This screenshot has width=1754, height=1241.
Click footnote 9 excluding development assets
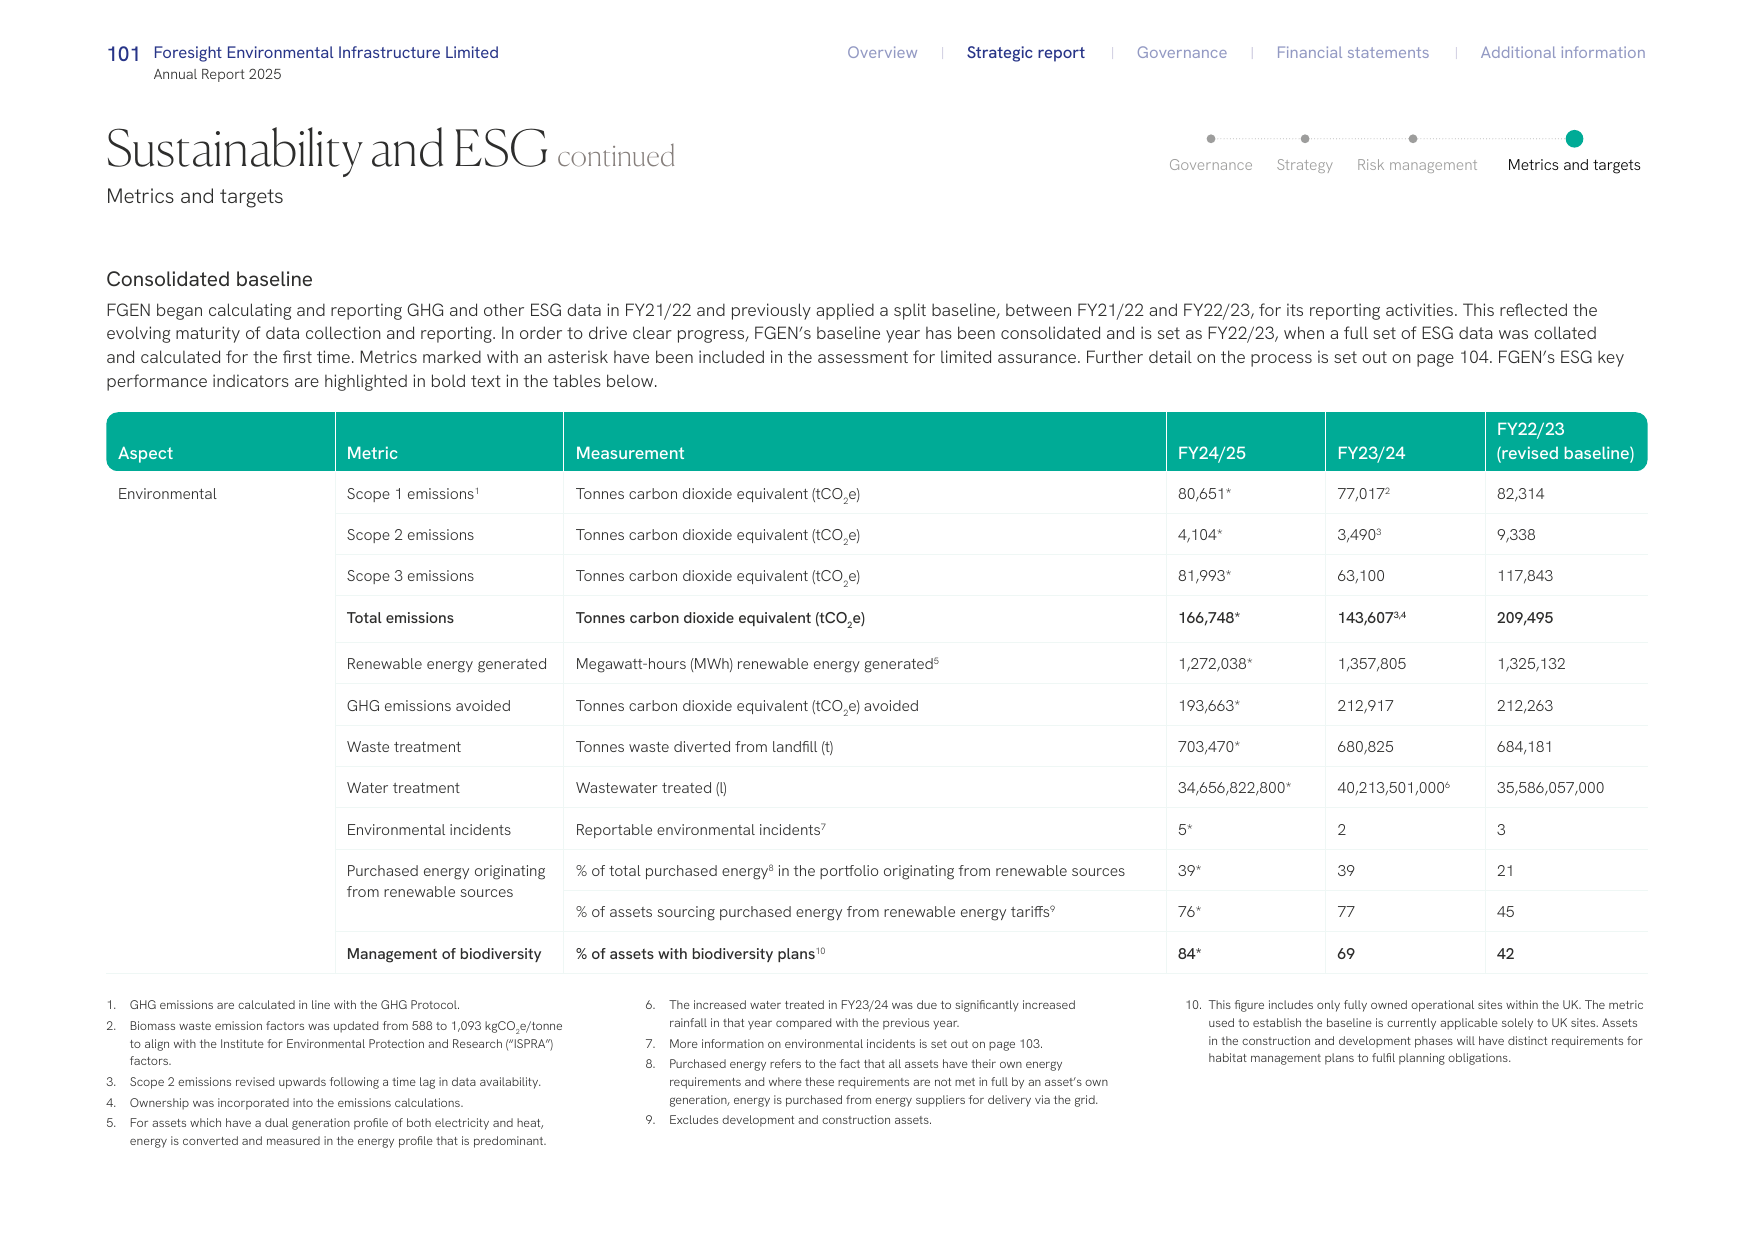click(789, 1120)
